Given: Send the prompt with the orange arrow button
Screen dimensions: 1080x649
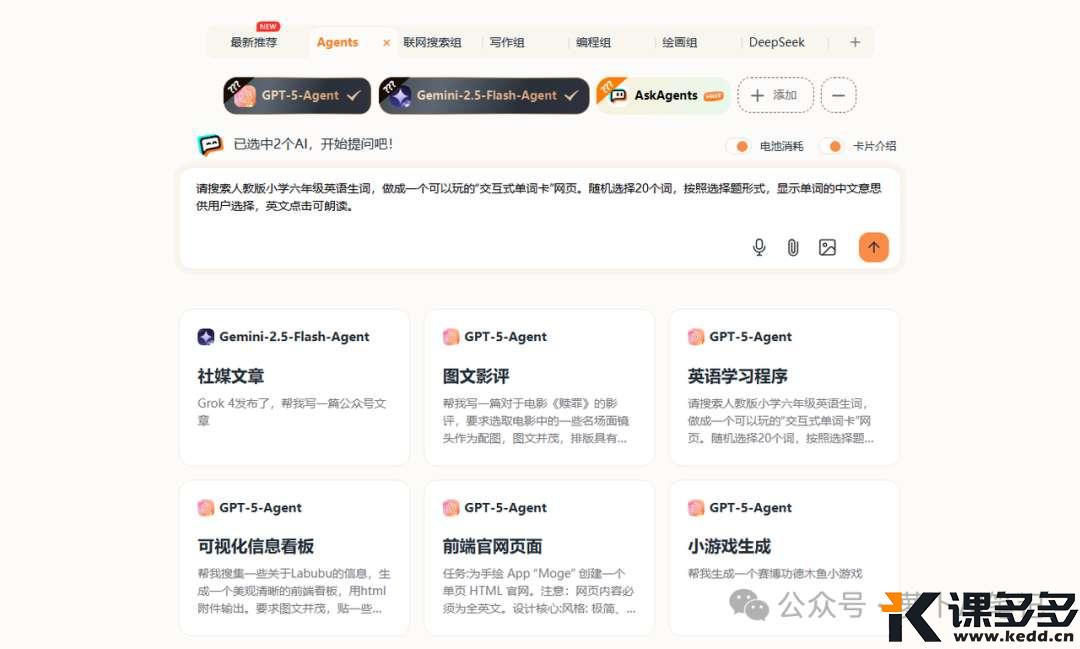Looking at the screenshot, I should tap(873, 247).
